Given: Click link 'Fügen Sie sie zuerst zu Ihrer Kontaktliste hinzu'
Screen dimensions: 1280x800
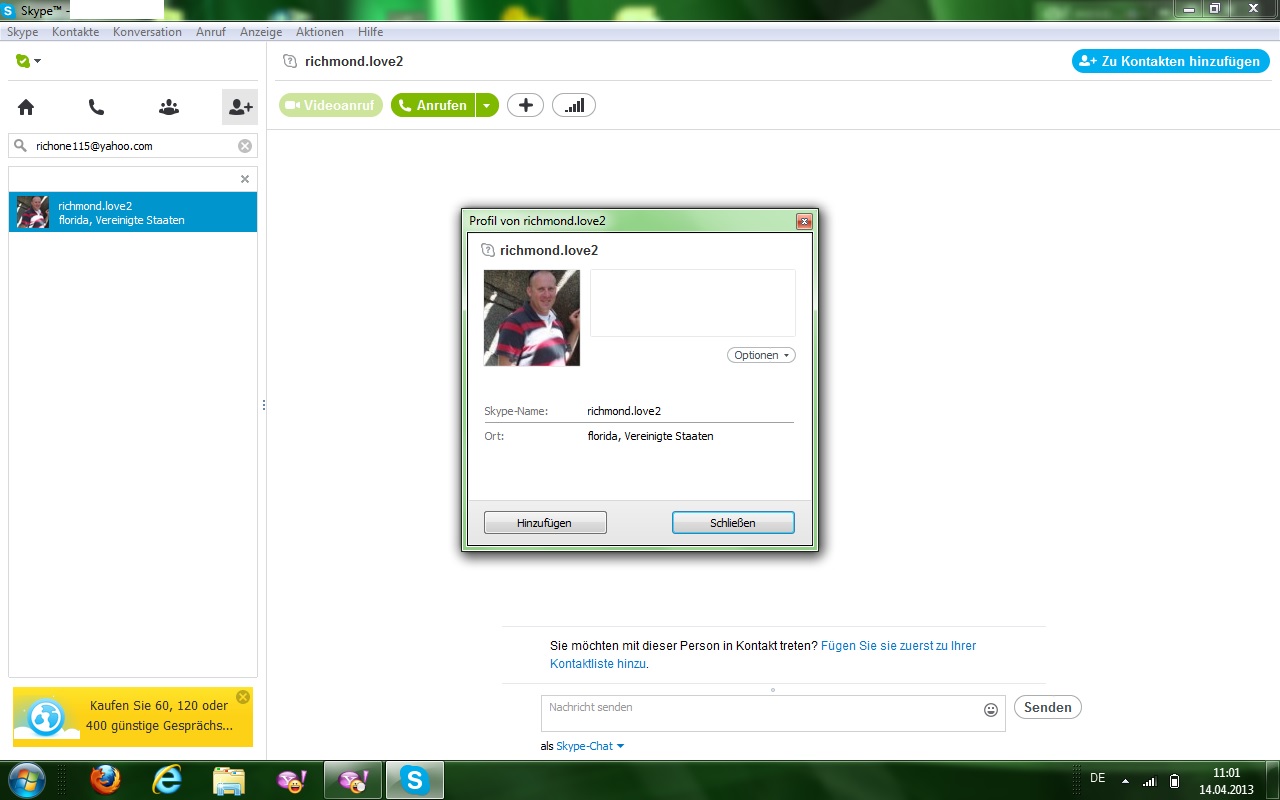Looking at the screenshot, I should click(x=763, y=655).
